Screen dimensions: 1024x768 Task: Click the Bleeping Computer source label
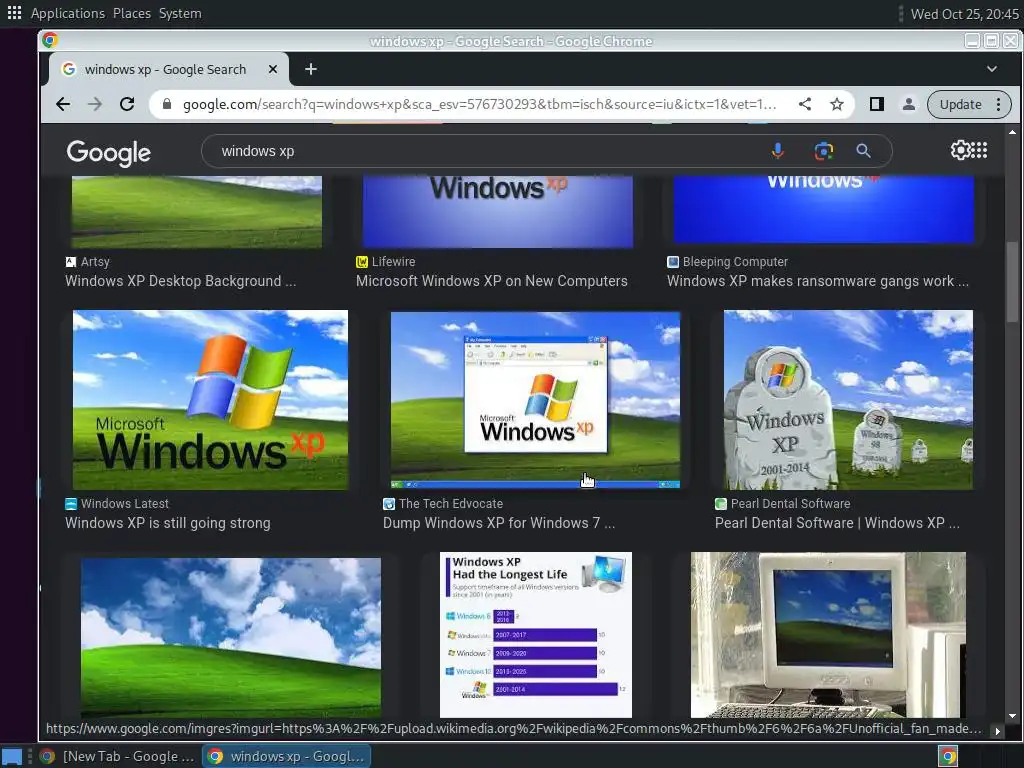(735, 262)
